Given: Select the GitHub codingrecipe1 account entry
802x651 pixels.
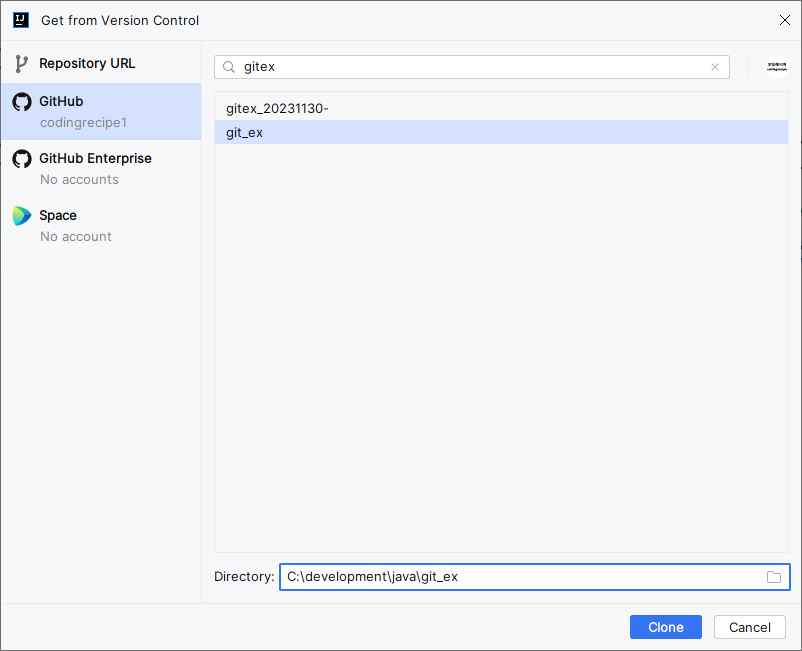Looking at the screenshot, I should pyautogui.click(x=101, y=111).
